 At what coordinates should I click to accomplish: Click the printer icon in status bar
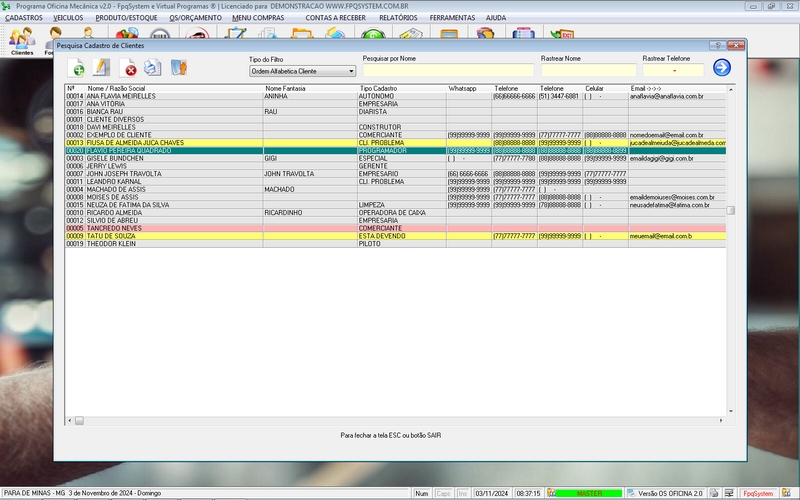714,493
